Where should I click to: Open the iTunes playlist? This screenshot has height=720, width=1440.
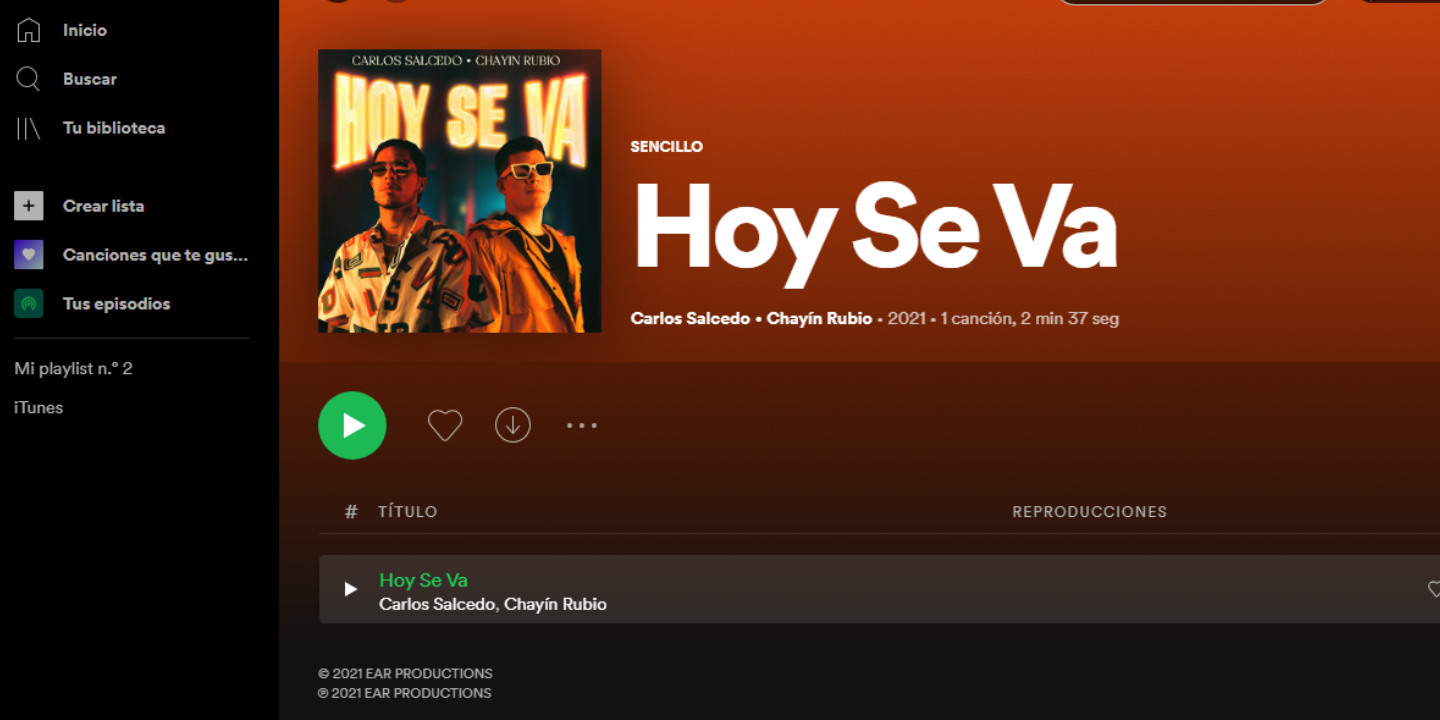pos(38,407)
